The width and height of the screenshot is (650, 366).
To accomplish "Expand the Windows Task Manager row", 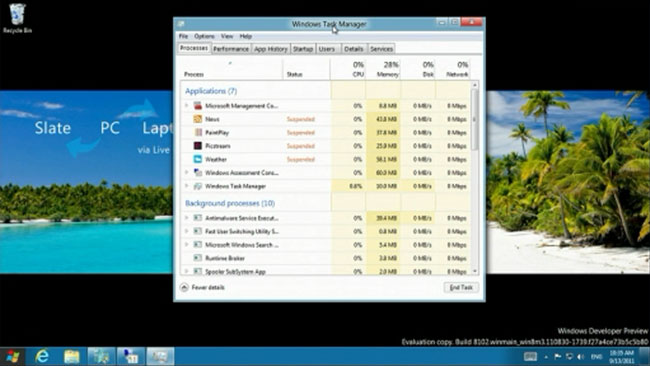I will [187, 186].
